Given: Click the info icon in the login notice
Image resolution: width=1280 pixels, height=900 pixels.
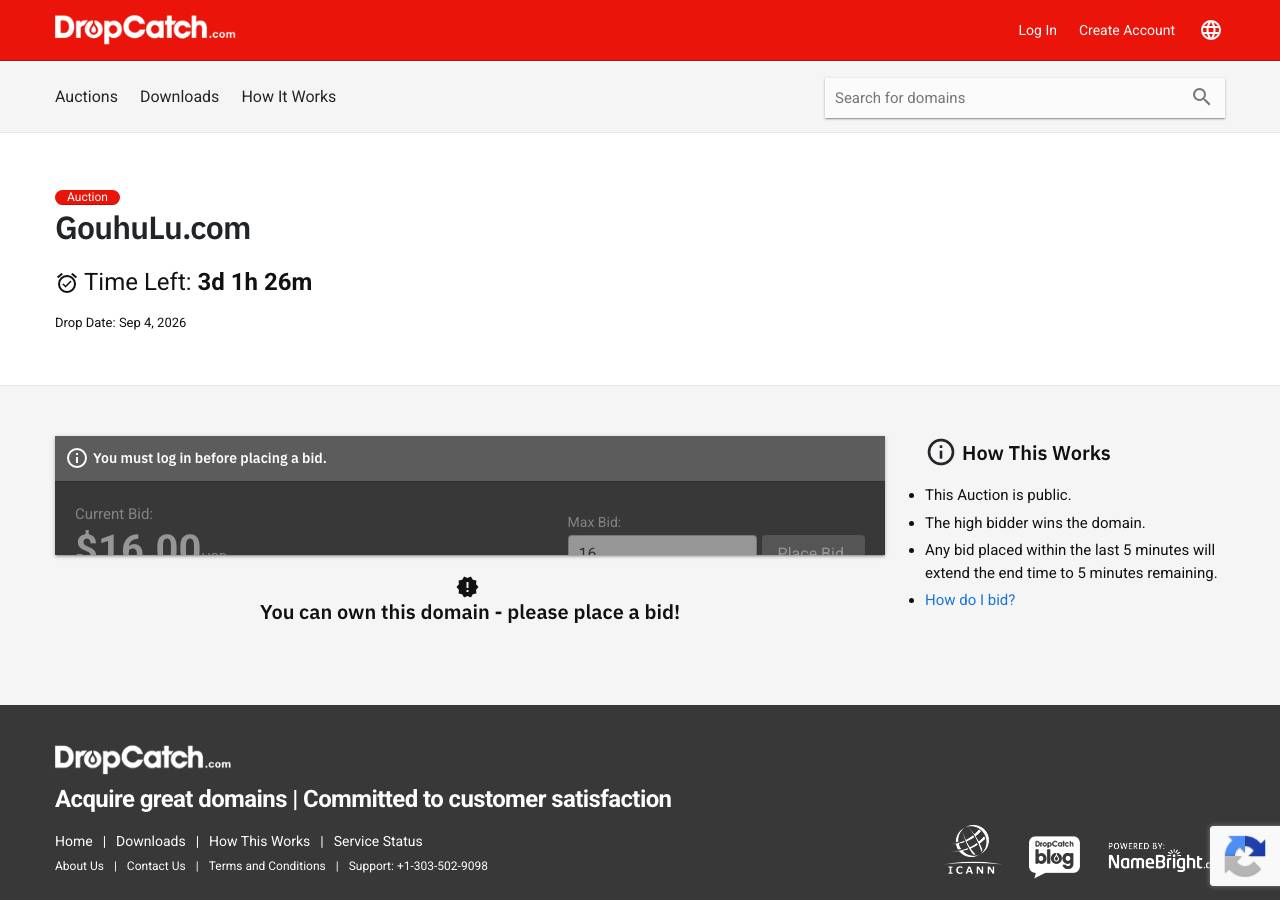Looking at the screenshot, I should [x=77, y=458].
